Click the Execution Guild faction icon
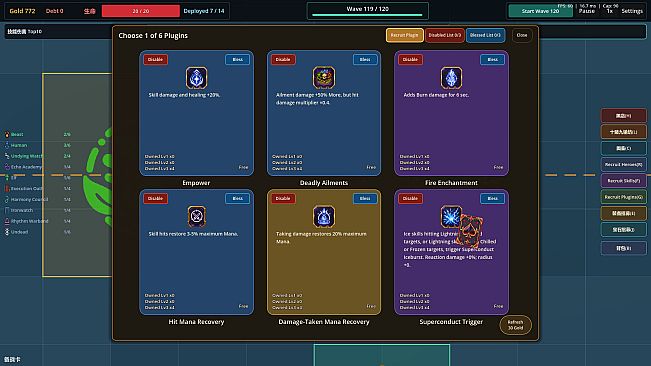The image size is (651, 366). point(7,188)
